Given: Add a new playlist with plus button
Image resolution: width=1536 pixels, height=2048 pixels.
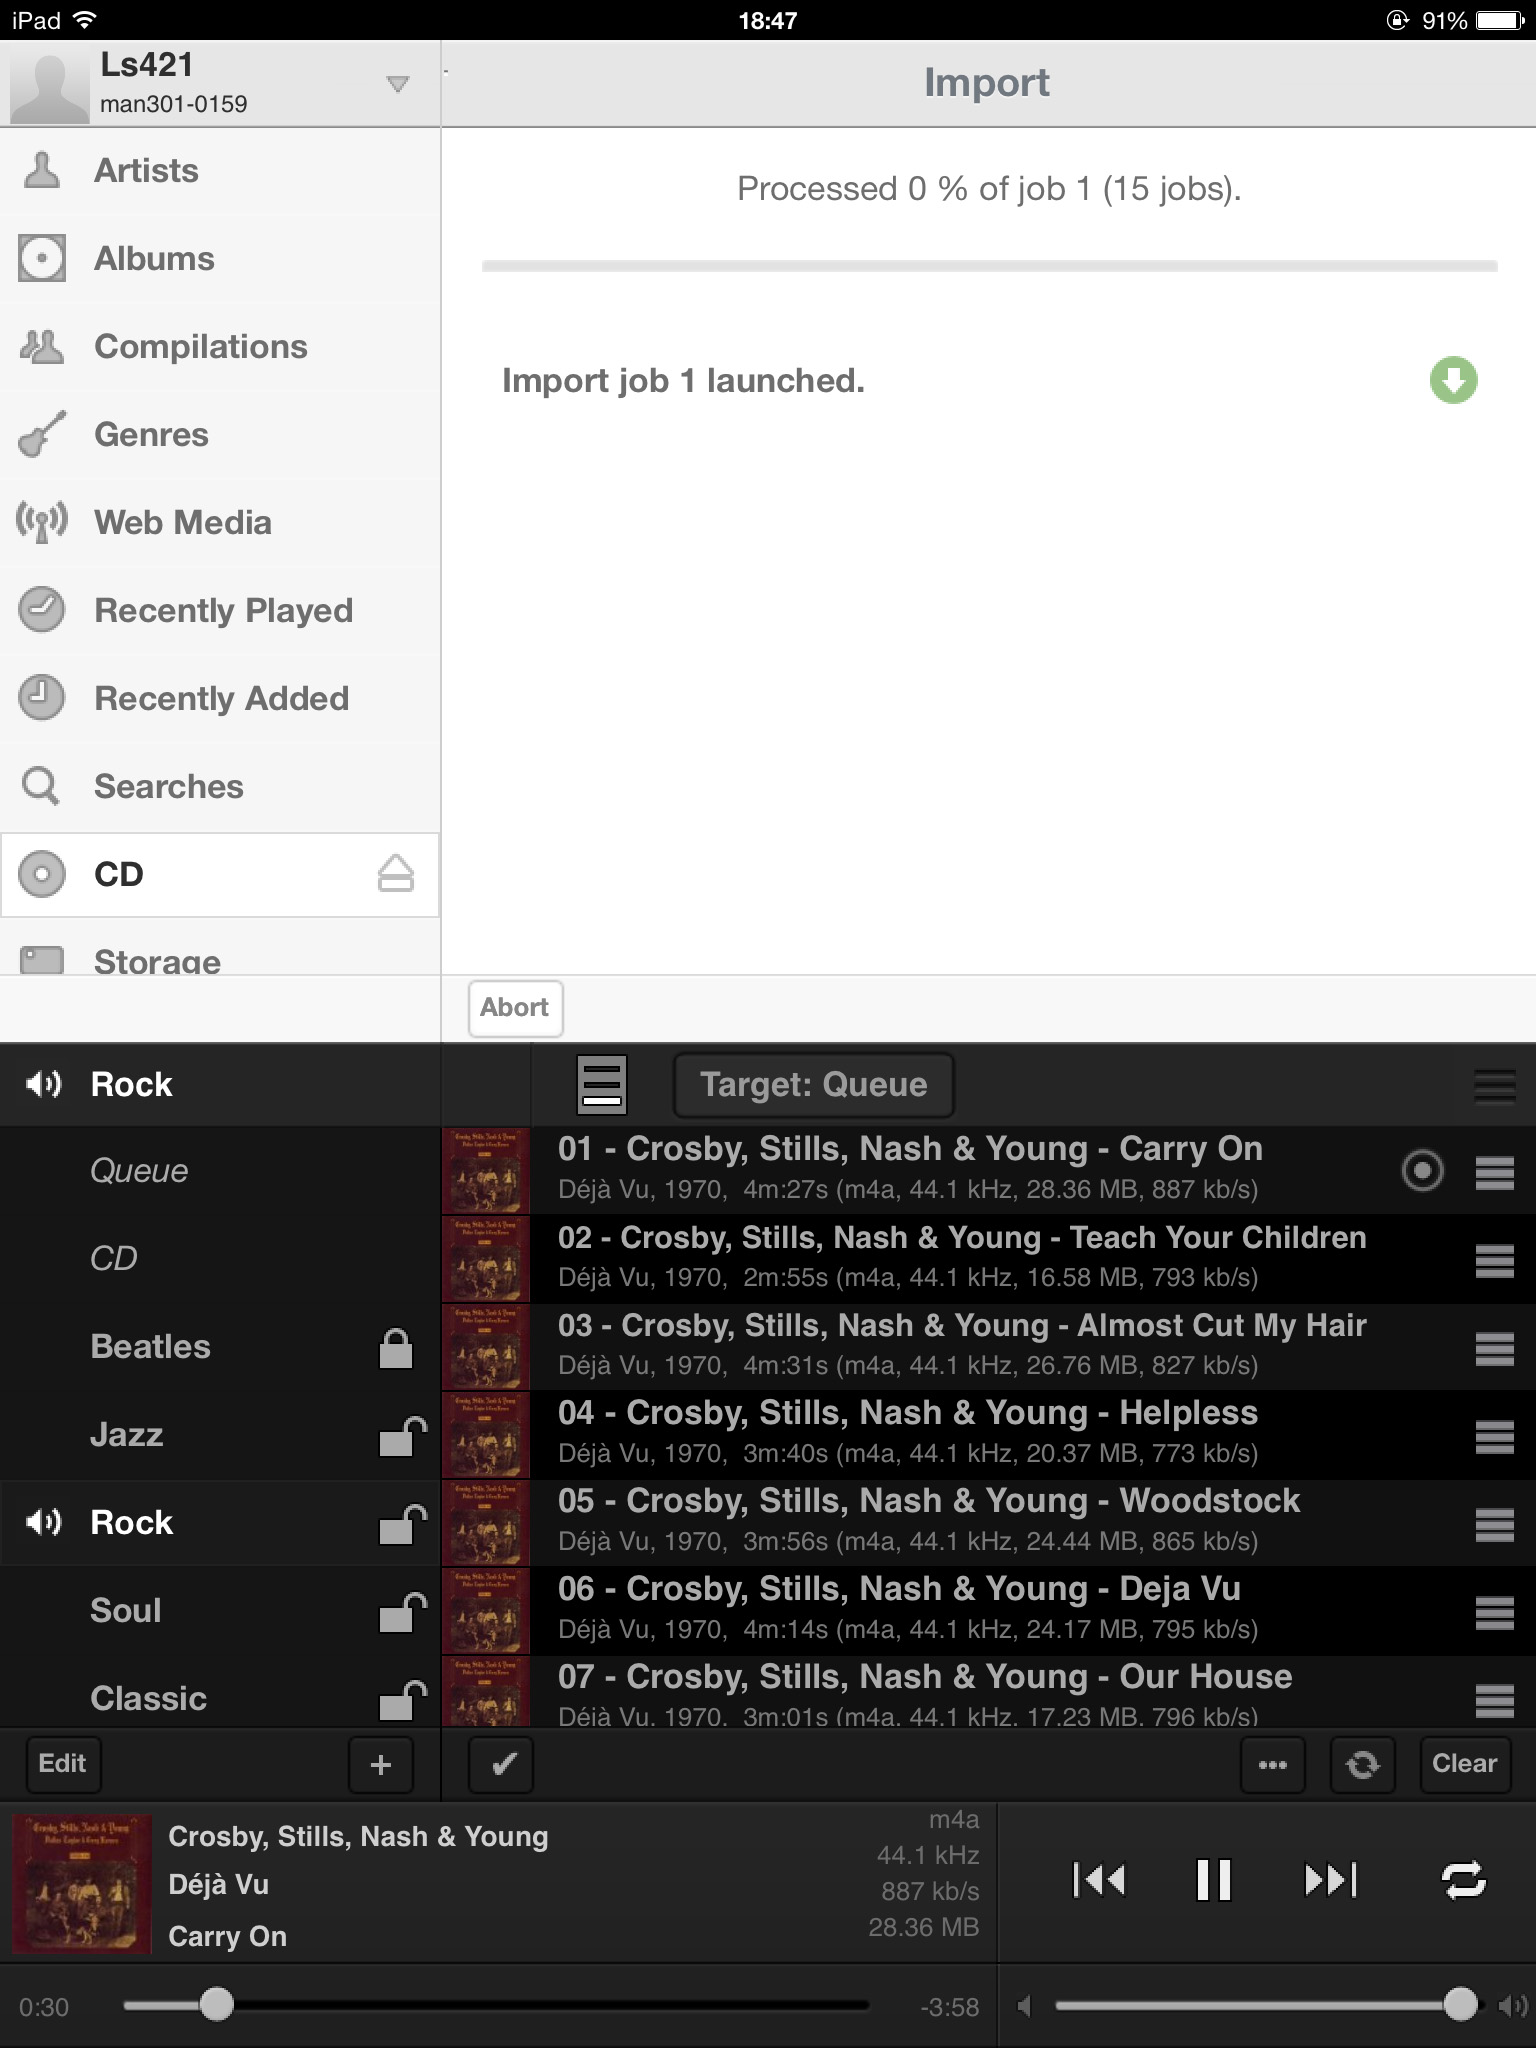Looking at the screenshot, I should point(381,1765).
